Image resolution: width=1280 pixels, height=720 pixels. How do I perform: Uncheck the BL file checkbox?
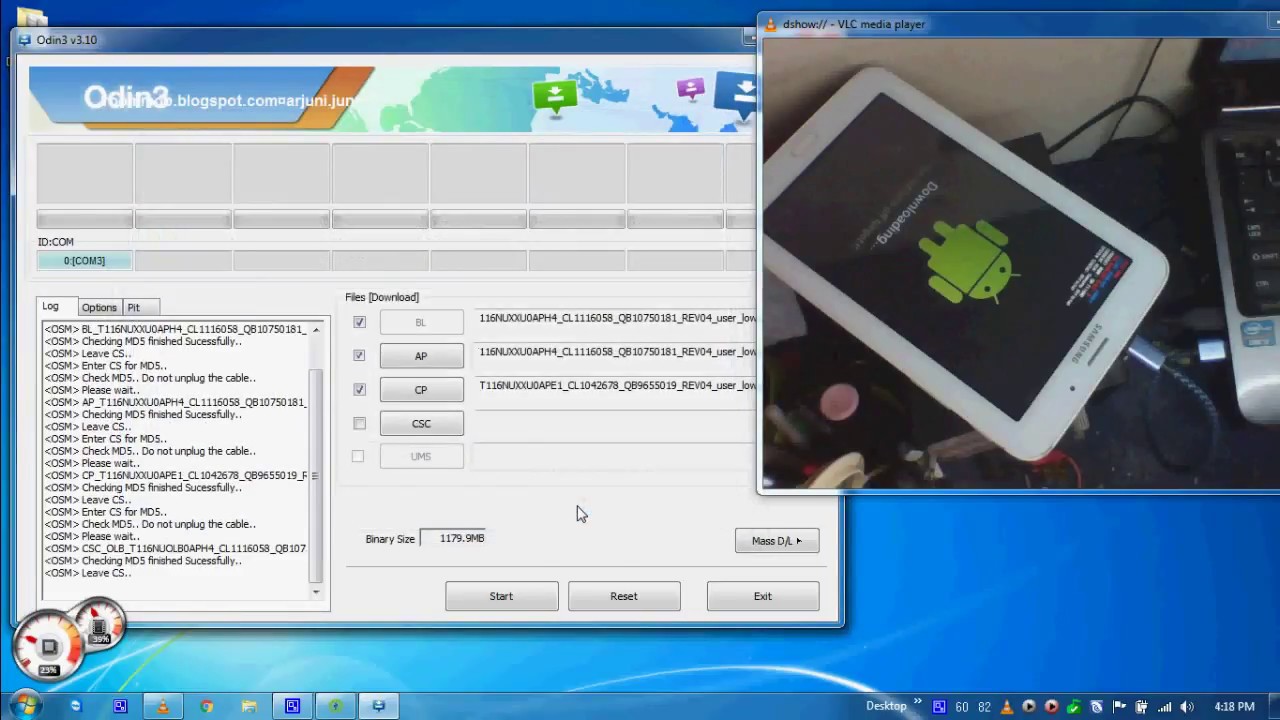coord(359,322)
